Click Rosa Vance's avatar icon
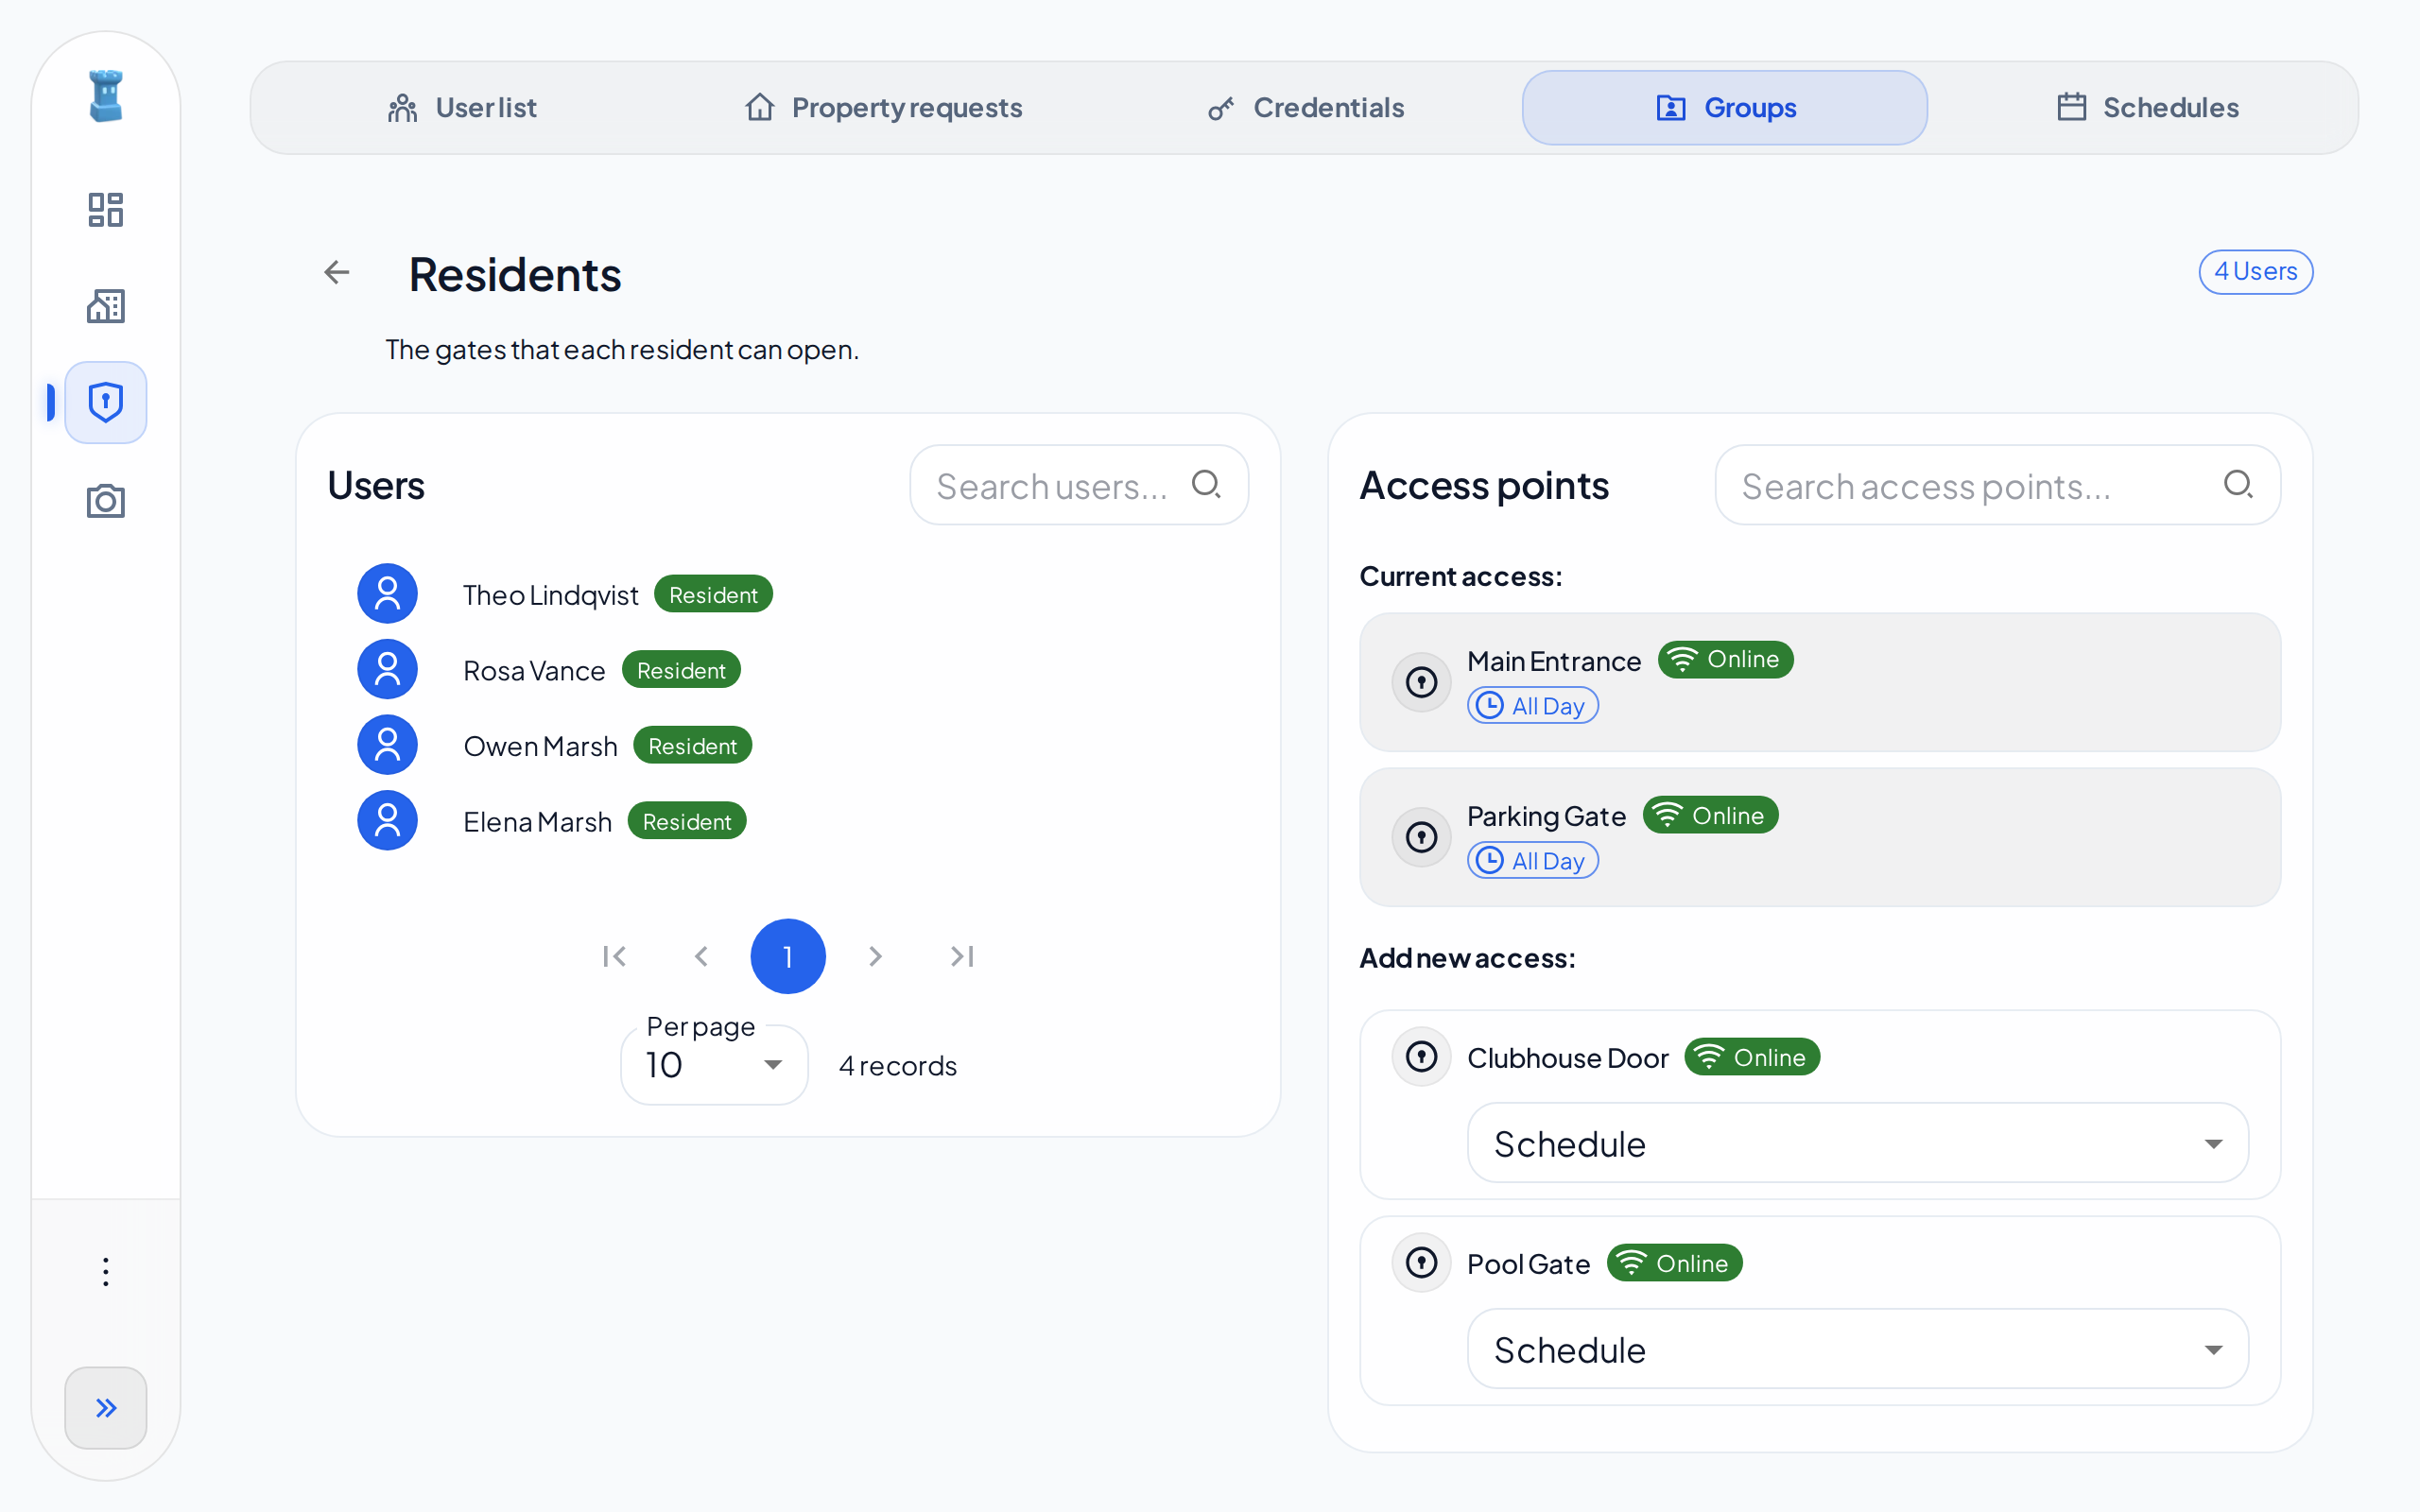 pos(387,669)
